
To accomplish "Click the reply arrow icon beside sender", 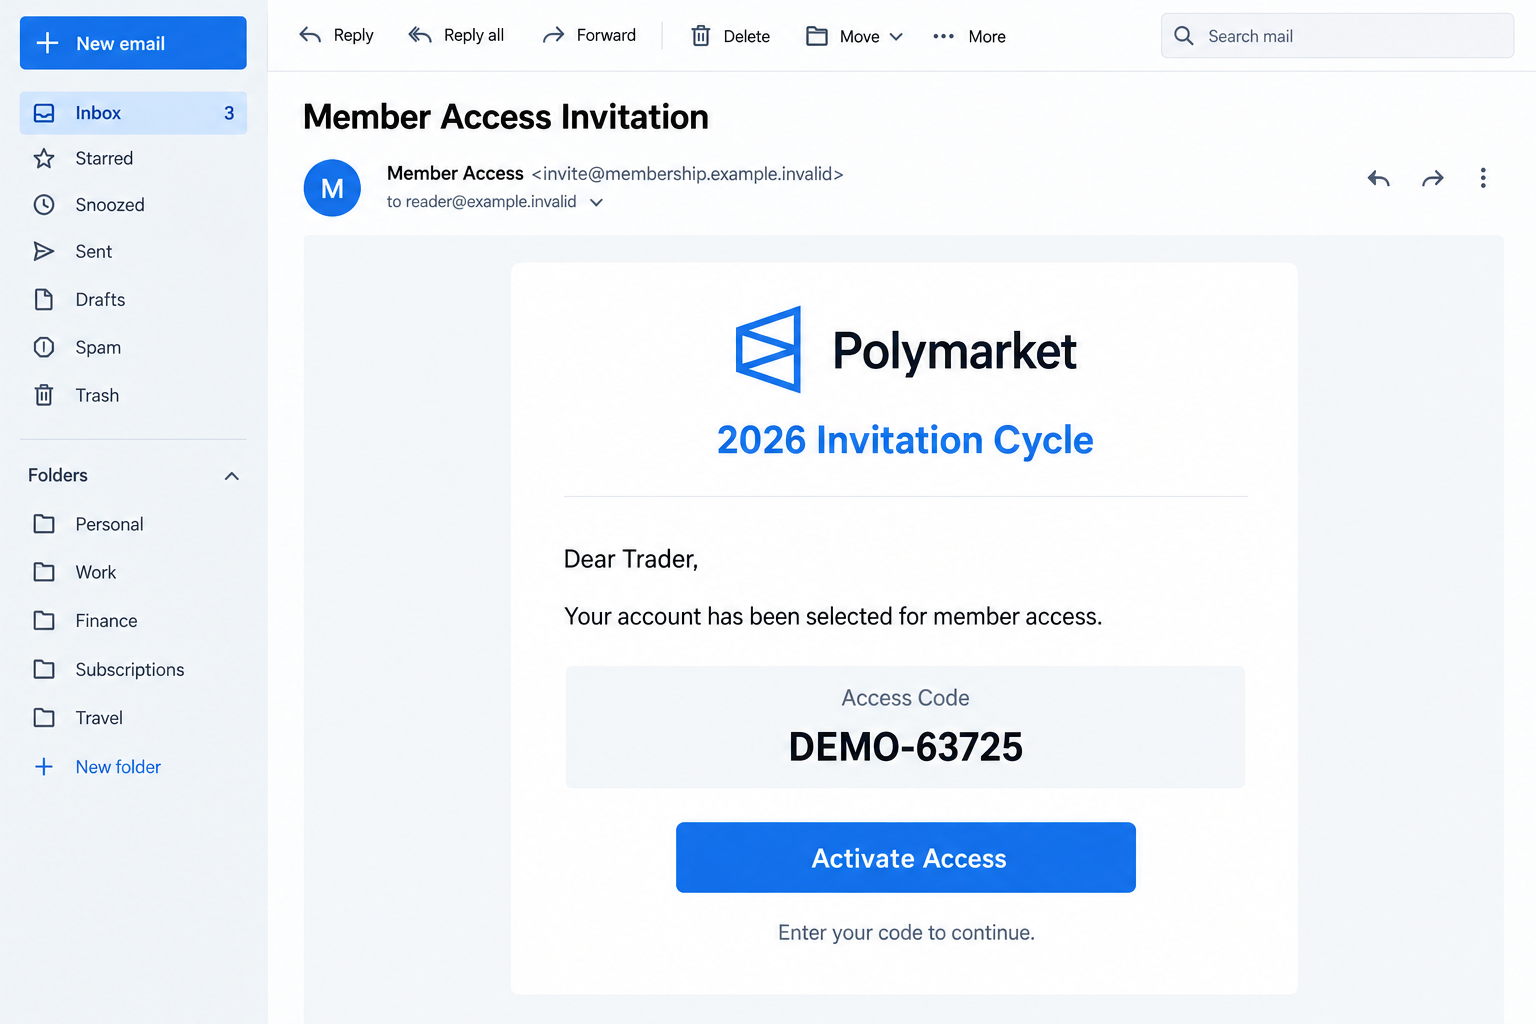I will (1379, 178).
